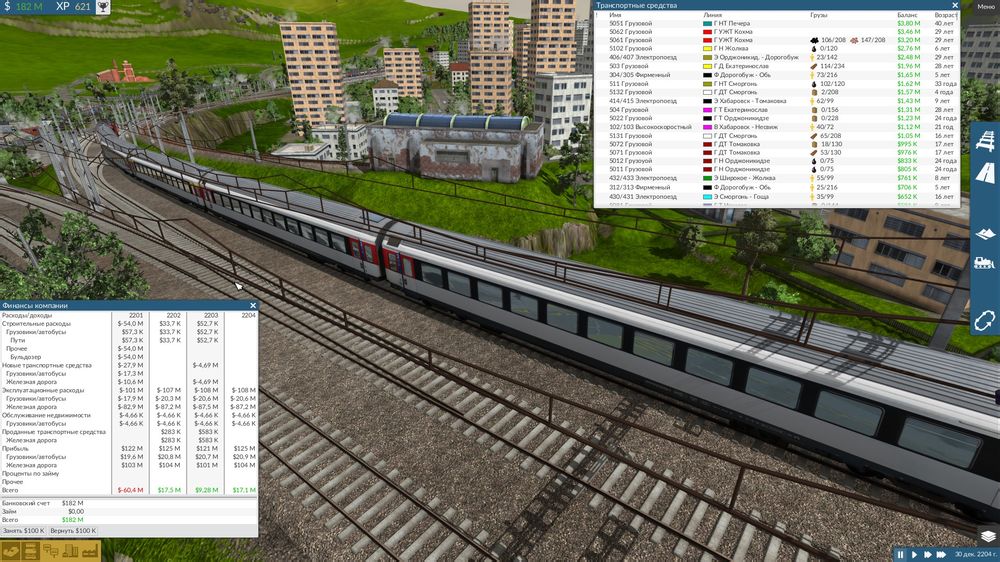Set game to triple fast-forward speed
Image resolution: width=1000 pixels, height=562 pixels.
[941, 555]
